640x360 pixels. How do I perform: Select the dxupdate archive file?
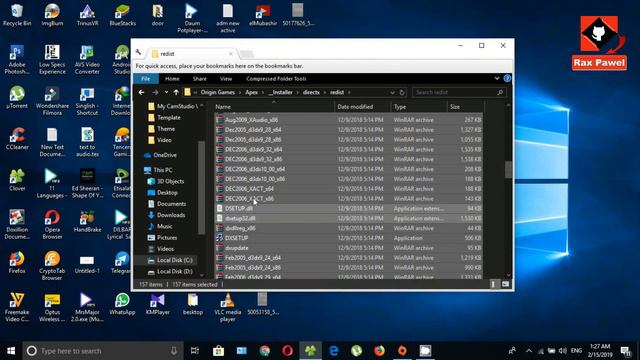[349, 248]
